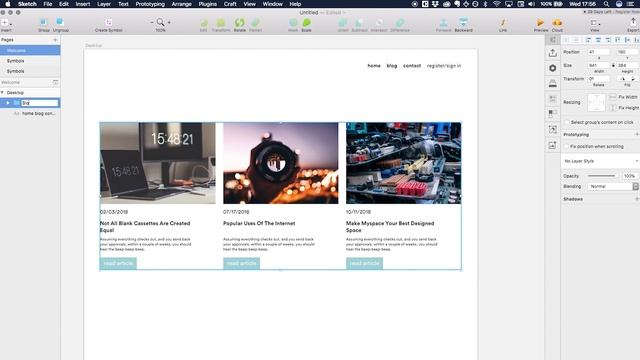Click the Backward arrange icon
Image resolution: width=640 pixels, height=360 pixels.
(x=464, y=24)
